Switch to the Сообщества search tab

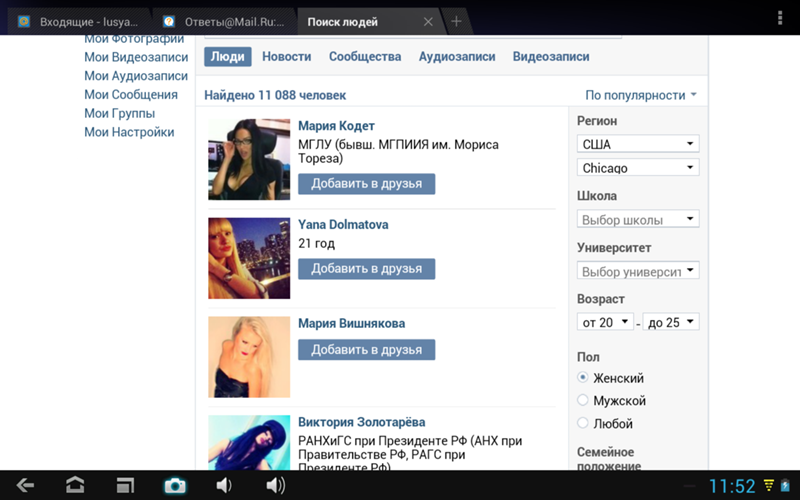(365, 57)
